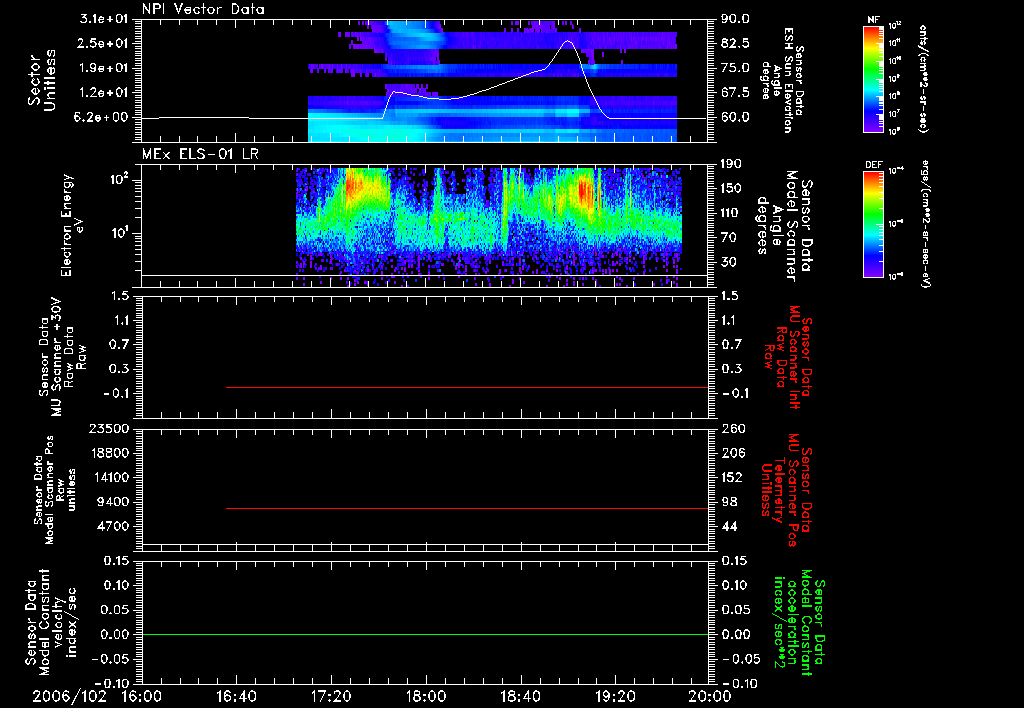The height and width of the screenshot is (708, 1024).
Task: Click the 18800 scanner position tick label
Action: [x=109, y=453]
